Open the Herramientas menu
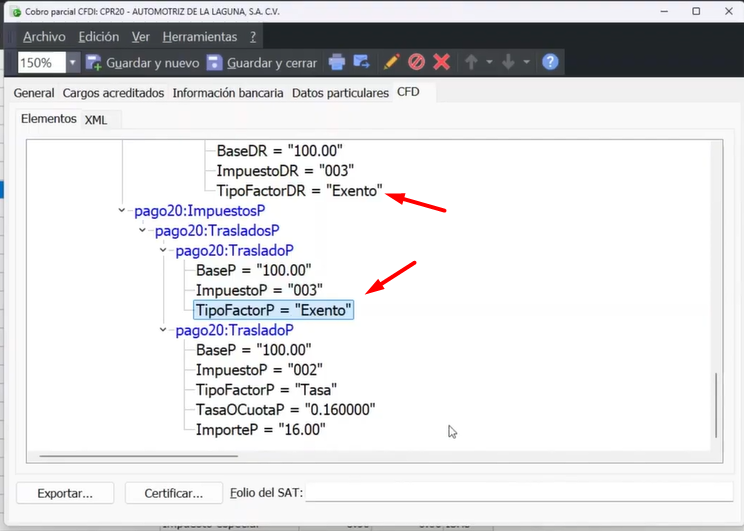Viewport: 744px width, 531px height. pos(199,36)
